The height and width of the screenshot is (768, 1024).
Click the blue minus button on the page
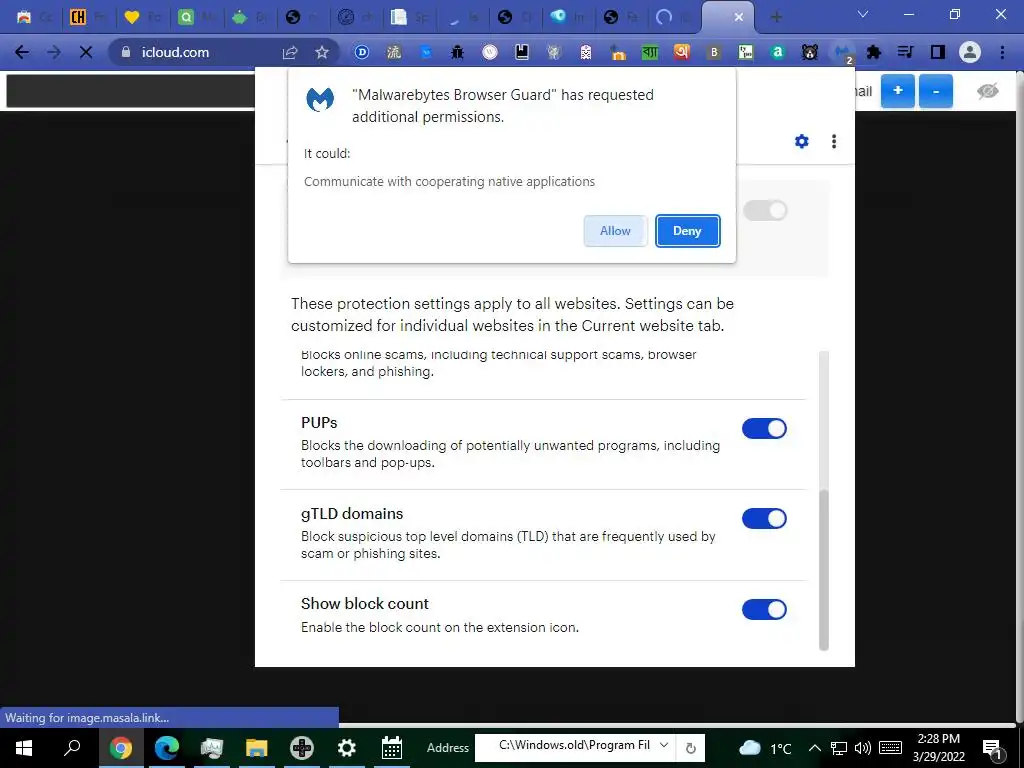click(936, 91)
